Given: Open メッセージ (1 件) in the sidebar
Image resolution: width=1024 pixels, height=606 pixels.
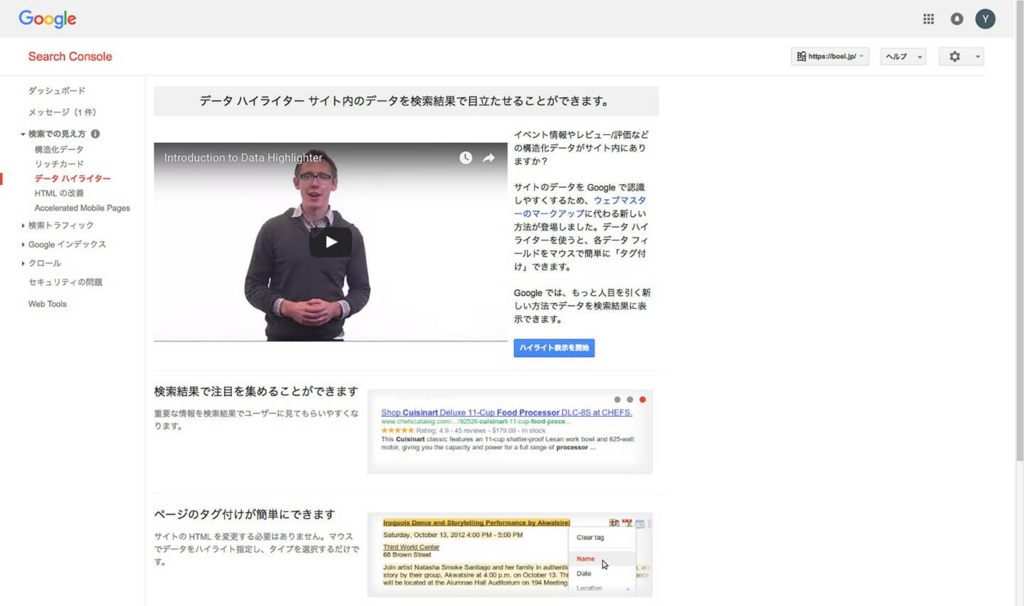Looking at the screenshot, I should 62,112.
